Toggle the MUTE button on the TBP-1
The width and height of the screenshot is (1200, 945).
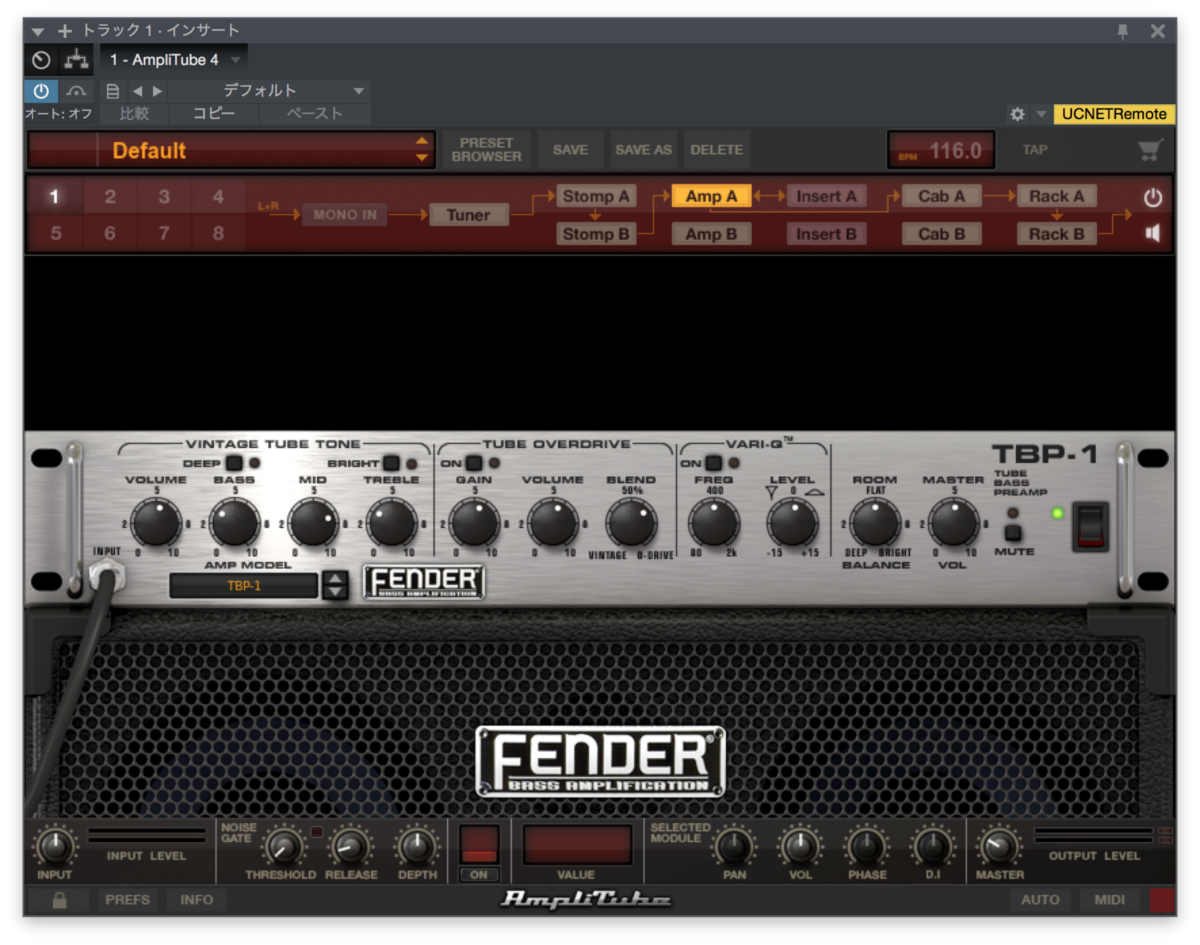(1014, 533)
